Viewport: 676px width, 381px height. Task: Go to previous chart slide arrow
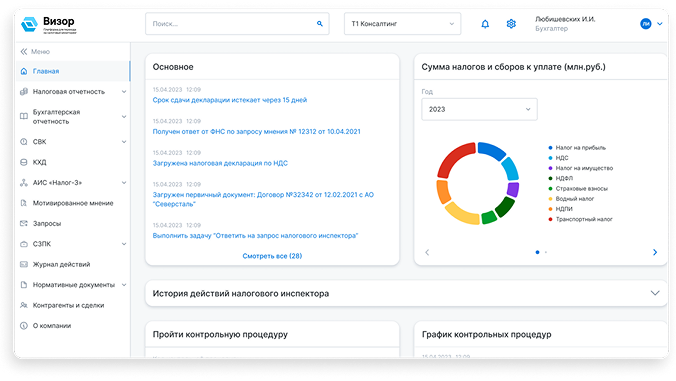tap(427, 252)
